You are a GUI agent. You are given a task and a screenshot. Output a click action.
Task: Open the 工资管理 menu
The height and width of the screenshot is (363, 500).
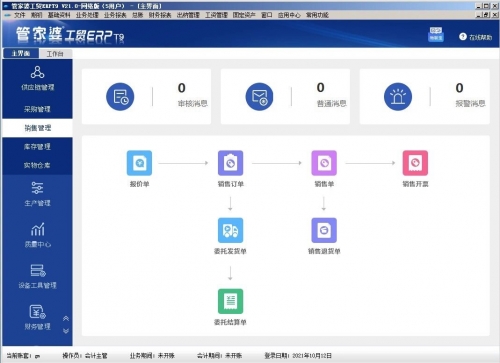216,15
